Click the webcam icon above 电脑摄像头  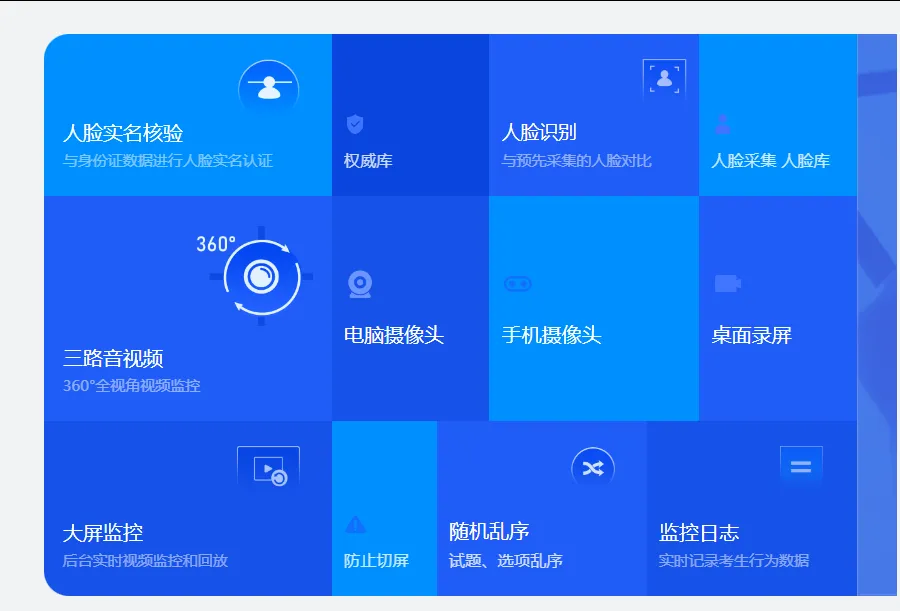(360, 284)
